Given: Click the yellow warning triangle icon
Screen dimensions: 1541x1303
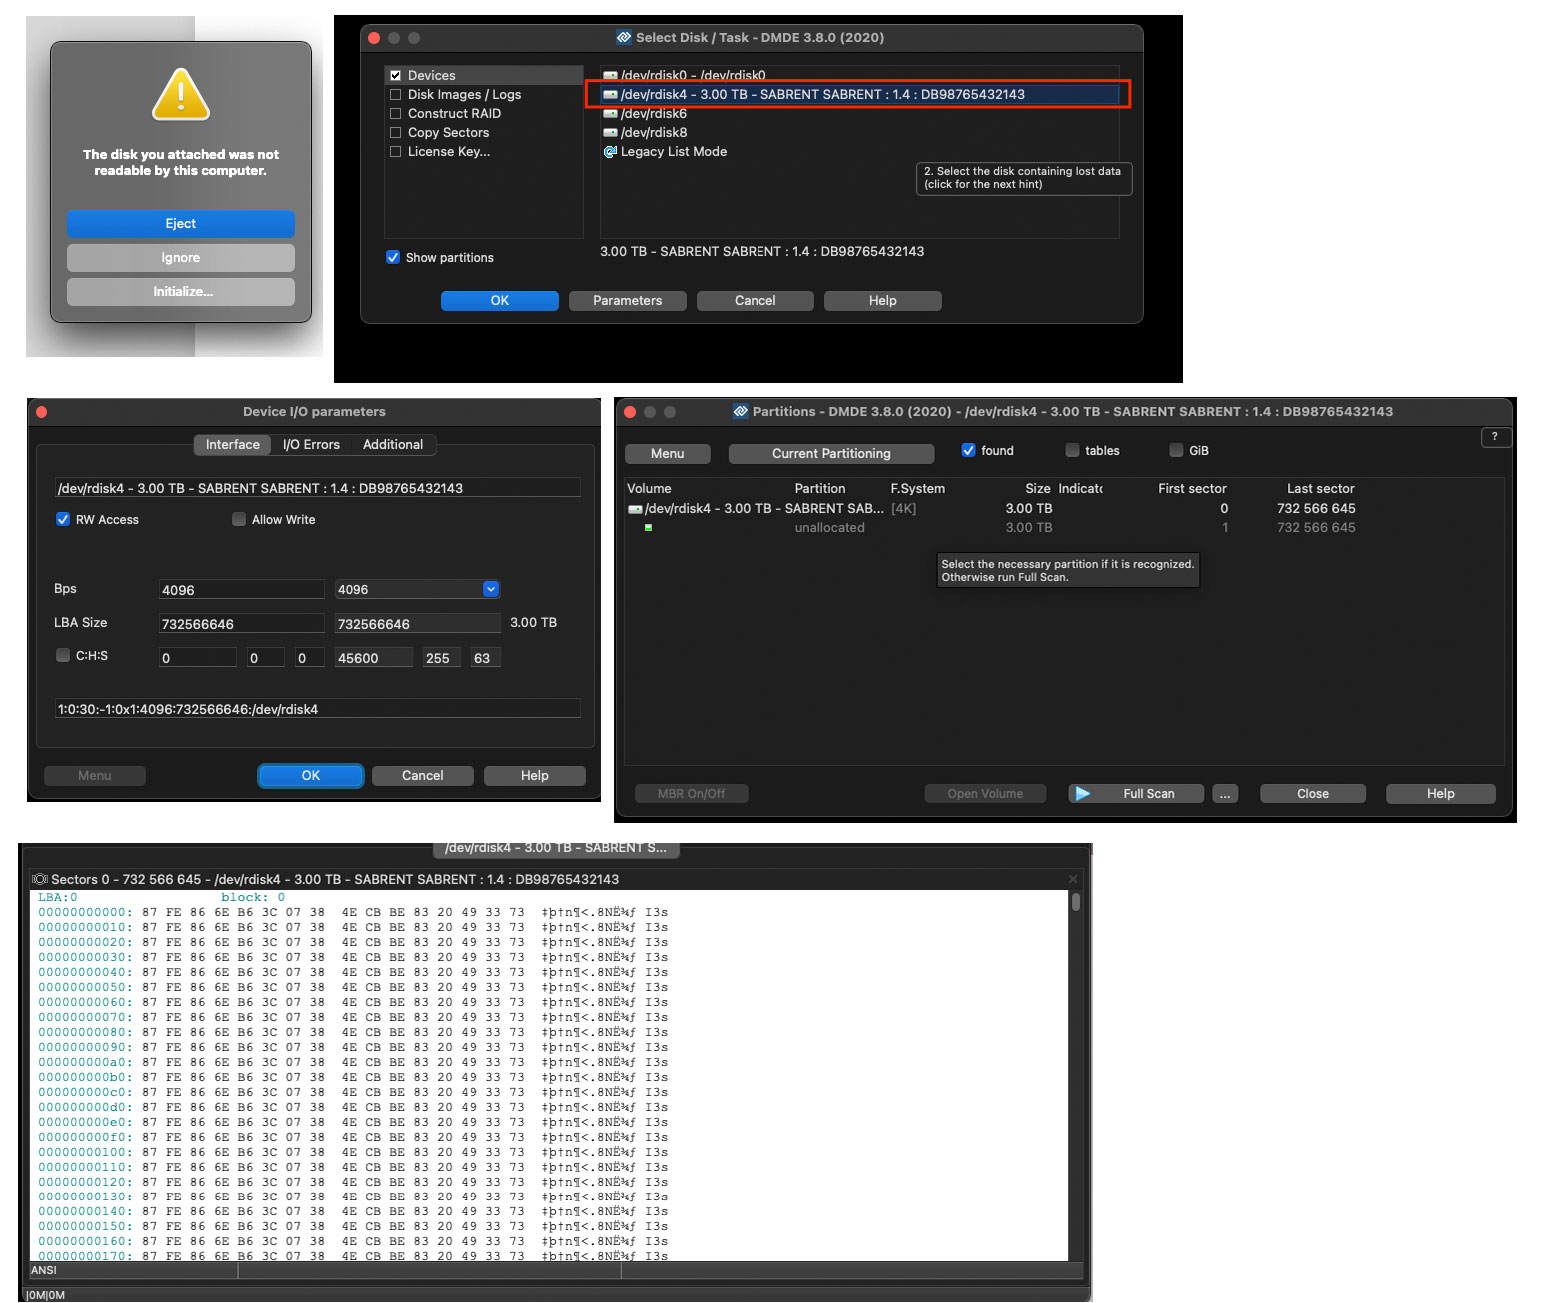Looking at the screenshot, I should 180,95.
